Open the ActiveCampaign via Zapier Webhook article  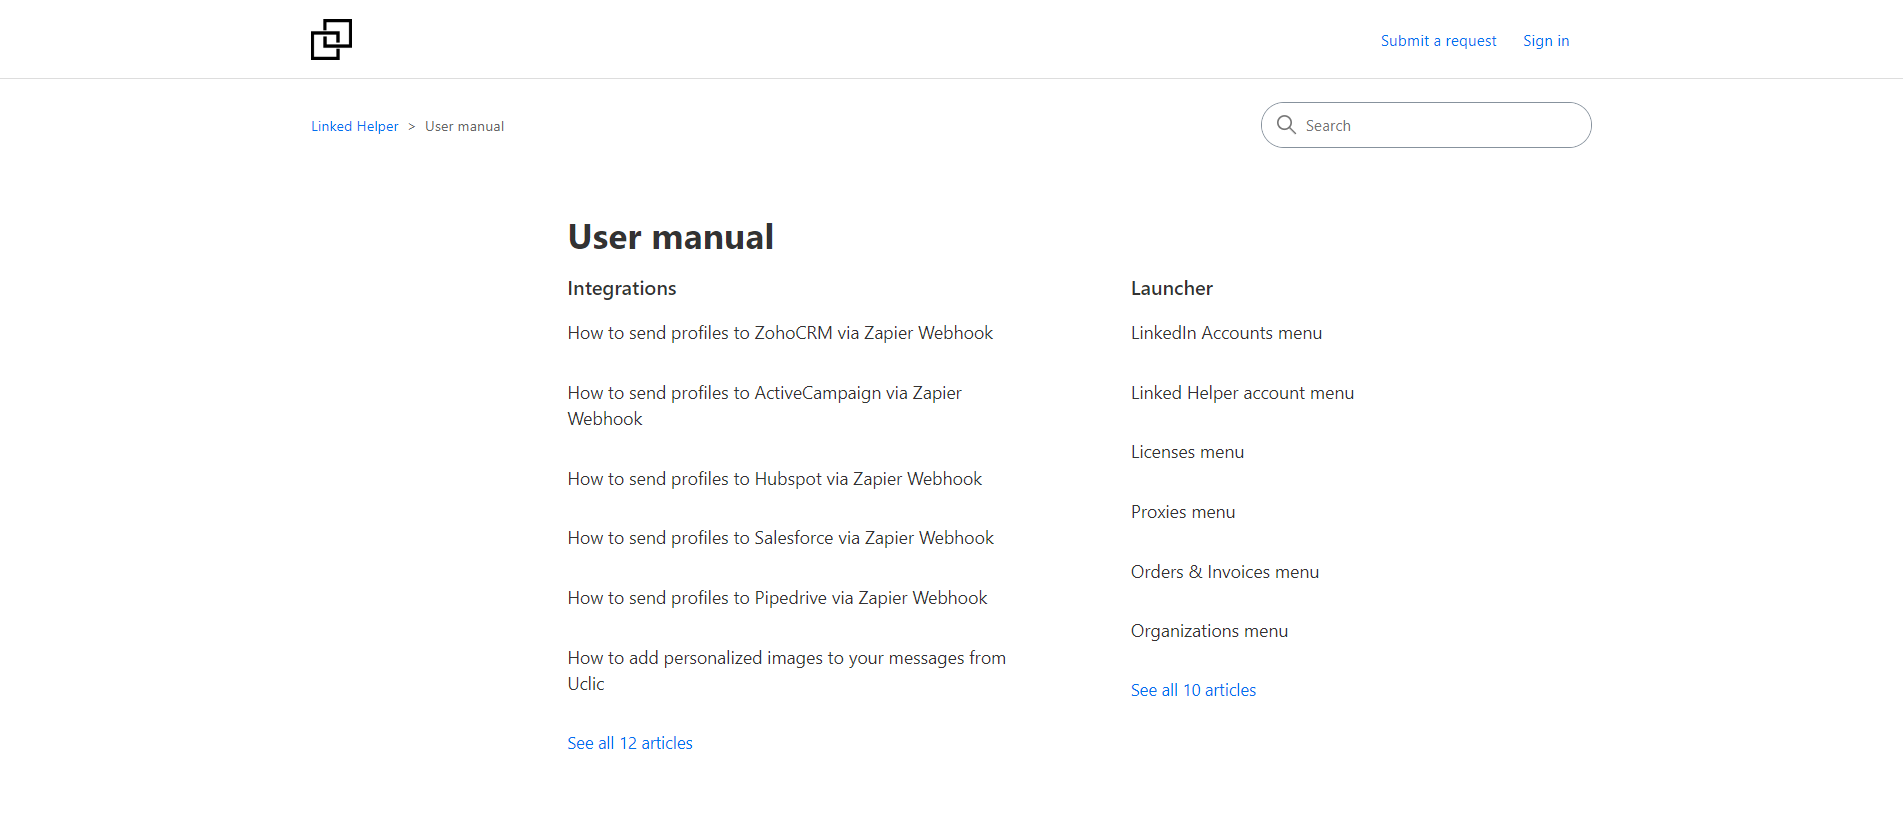coord(765,406)
